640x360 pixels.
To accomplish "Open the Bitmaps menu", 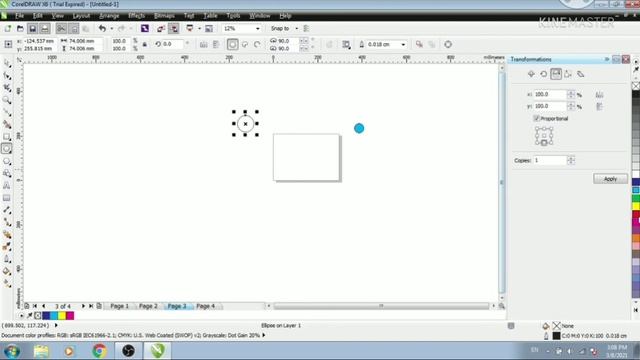I will tap(164, 16).
